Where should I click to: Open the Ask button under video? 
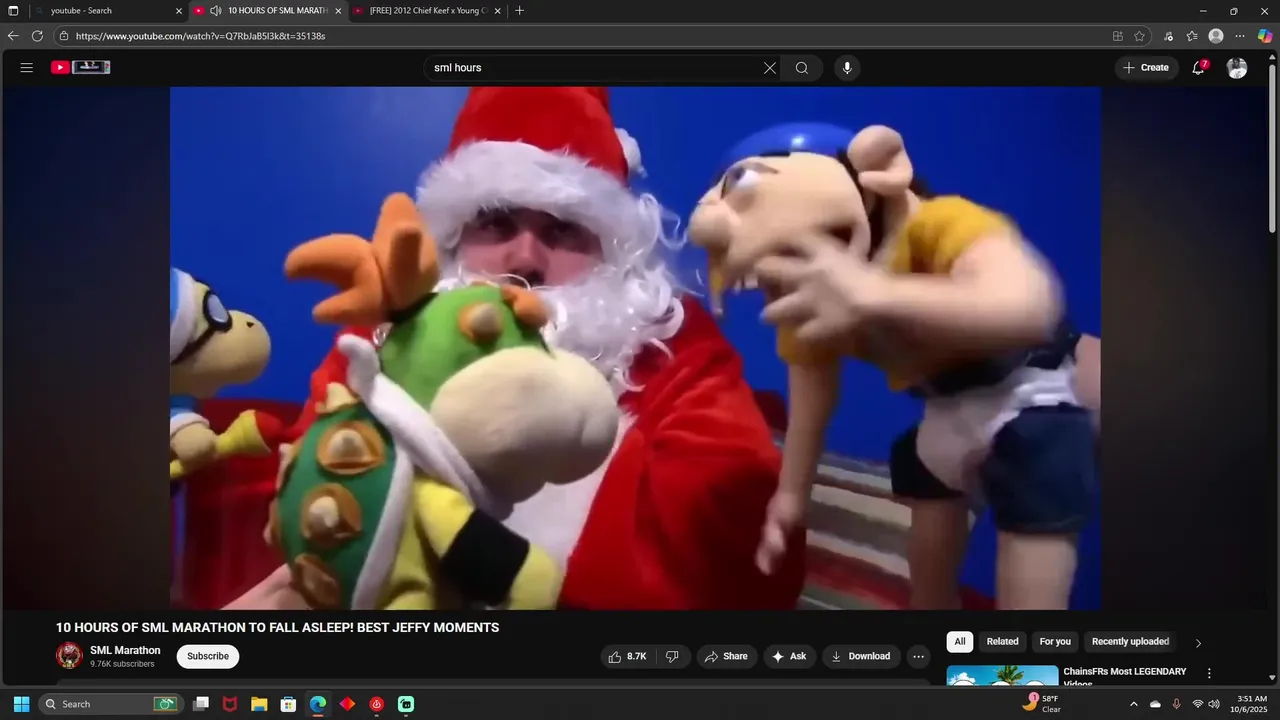(x=790, y=656)
